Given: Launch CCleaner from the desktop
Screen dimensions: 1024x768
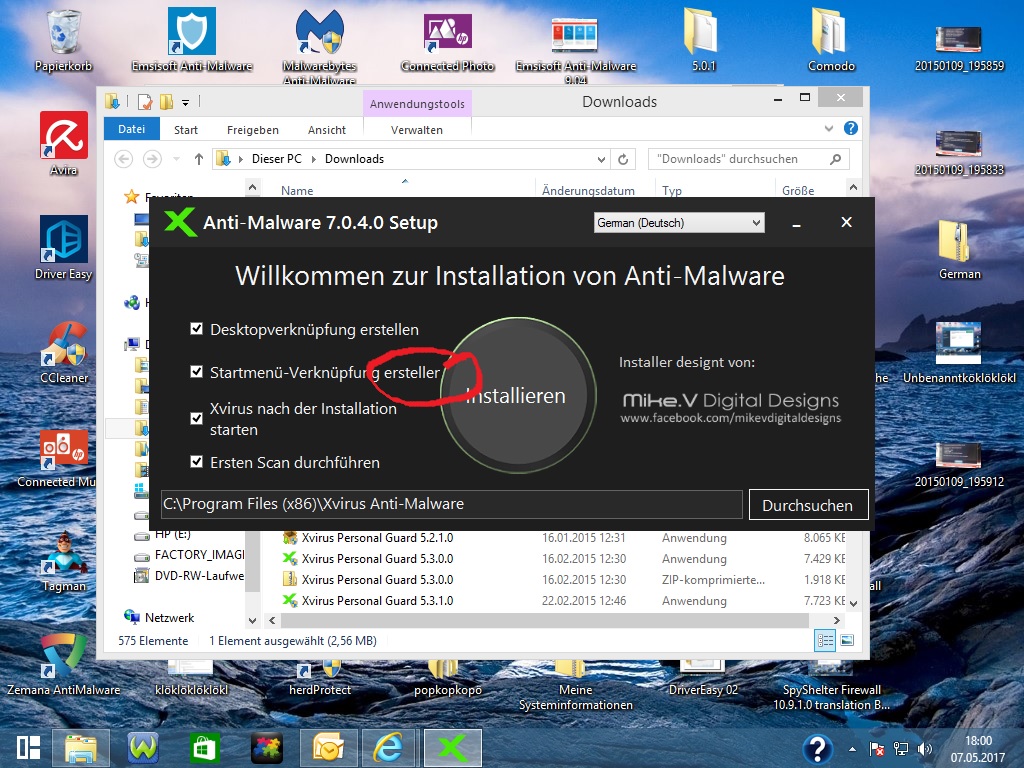Looking at the screenshot, I should pyautogui.click(x=63, y=351).
